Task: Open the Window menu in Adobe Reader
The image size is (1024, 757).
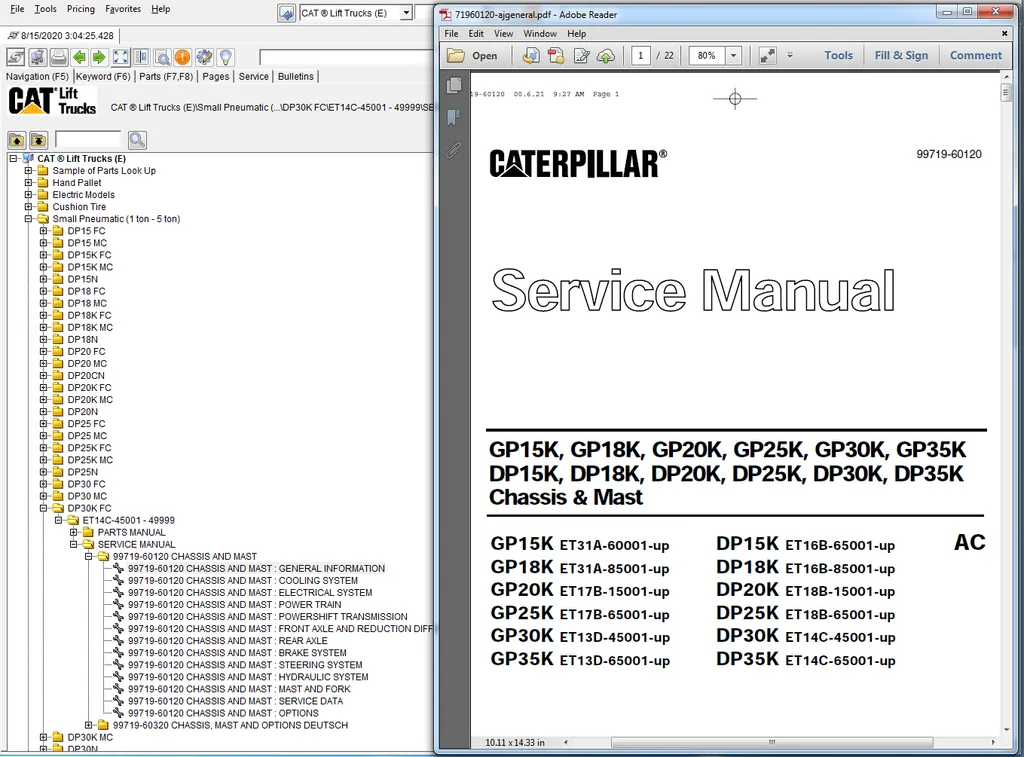Action: [540, 34]
